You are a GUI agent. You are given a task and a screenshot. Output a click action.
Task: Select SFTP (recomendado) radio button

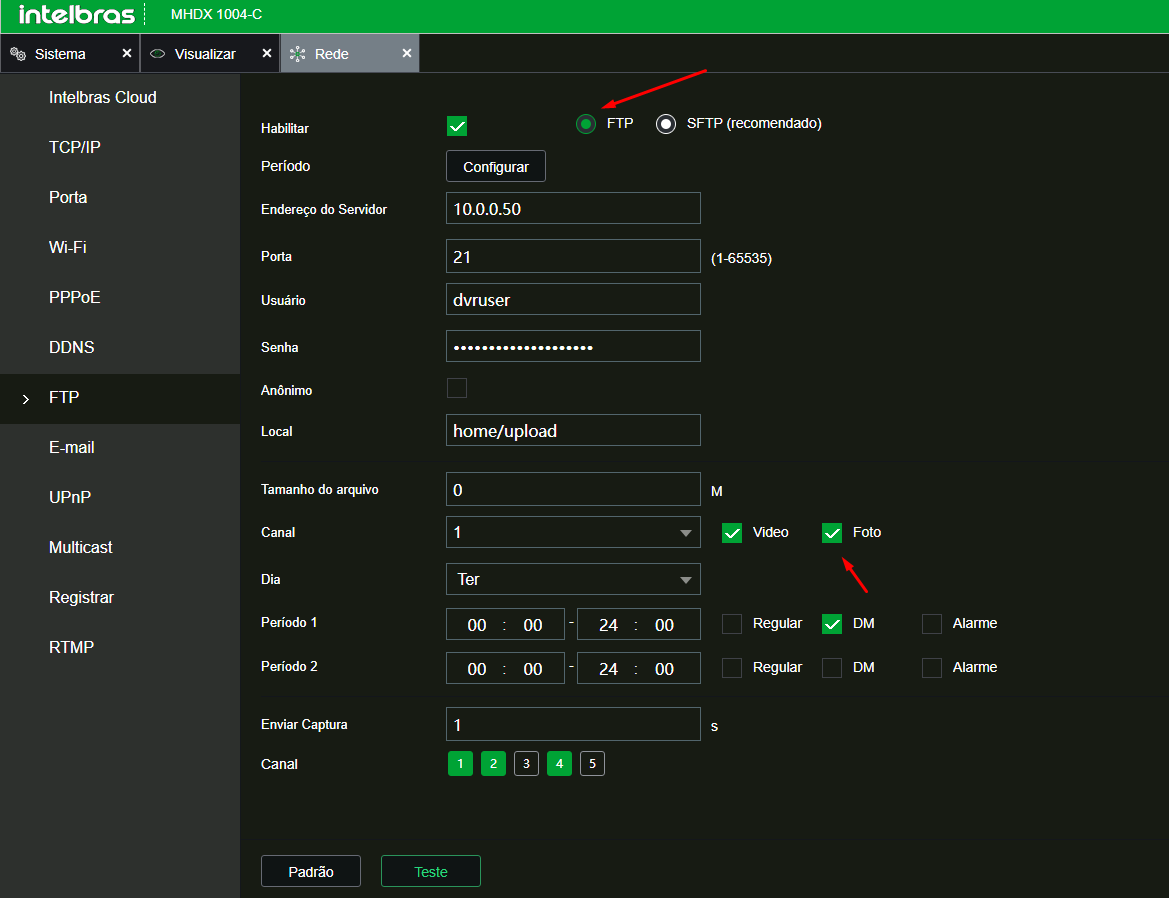click(x=666, y=124)
